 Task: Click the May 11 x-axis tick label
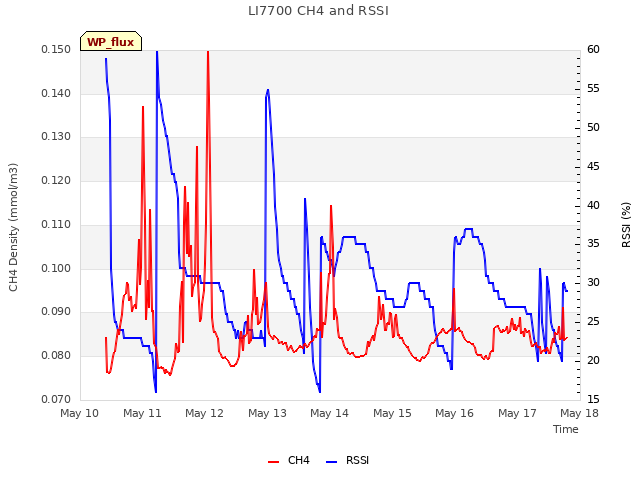tap(142, 413)
